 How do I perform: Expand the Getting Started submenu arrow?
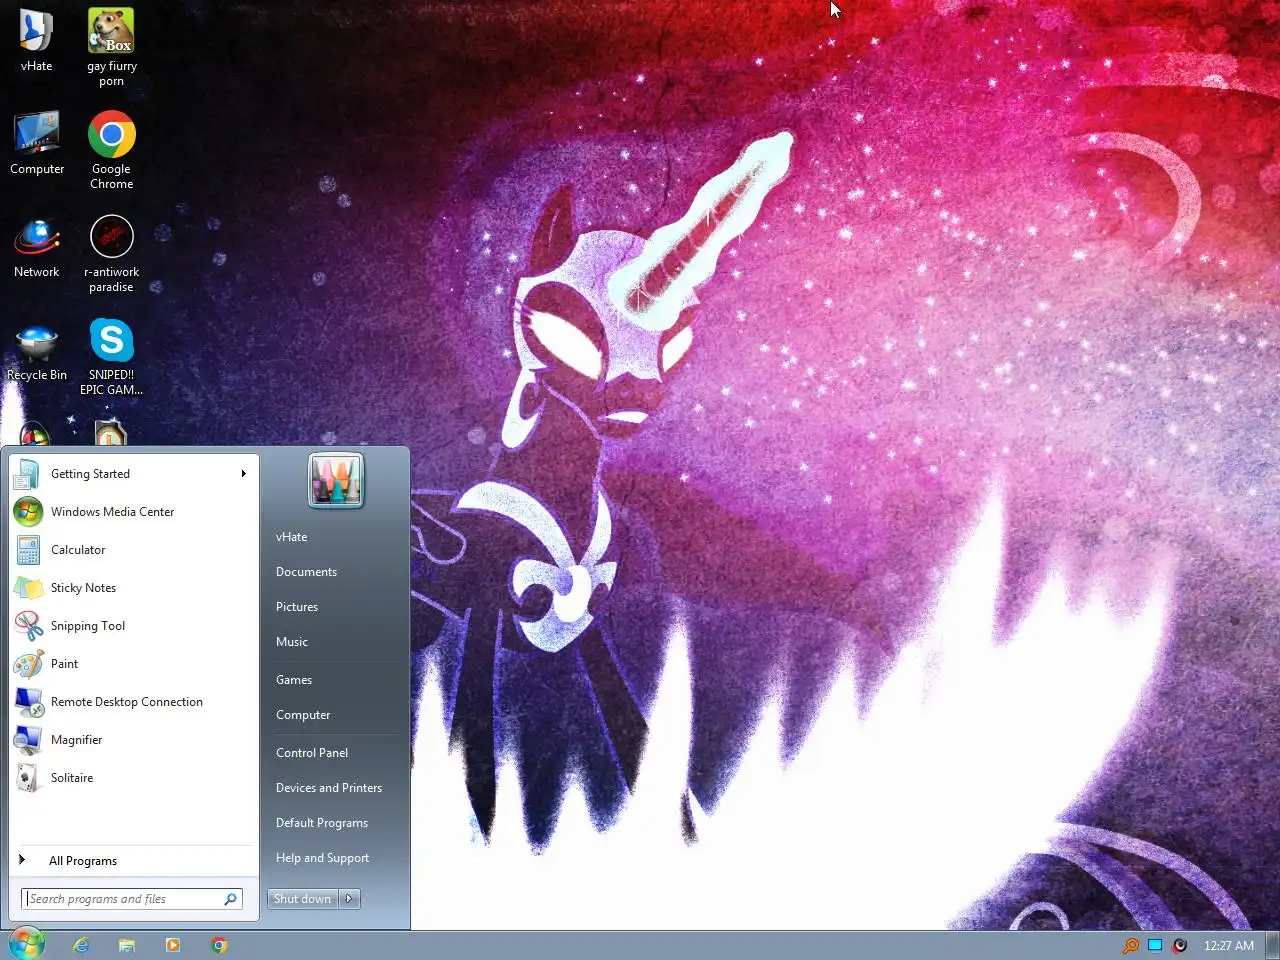pyautogui.click(x=243, y=474)
